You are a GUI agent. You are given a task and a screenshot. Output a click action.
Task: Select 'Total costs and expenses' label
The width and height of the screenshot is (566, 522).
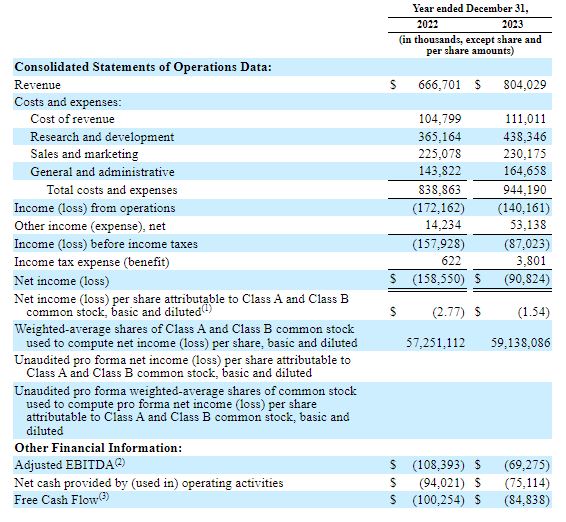coord(112,190)
